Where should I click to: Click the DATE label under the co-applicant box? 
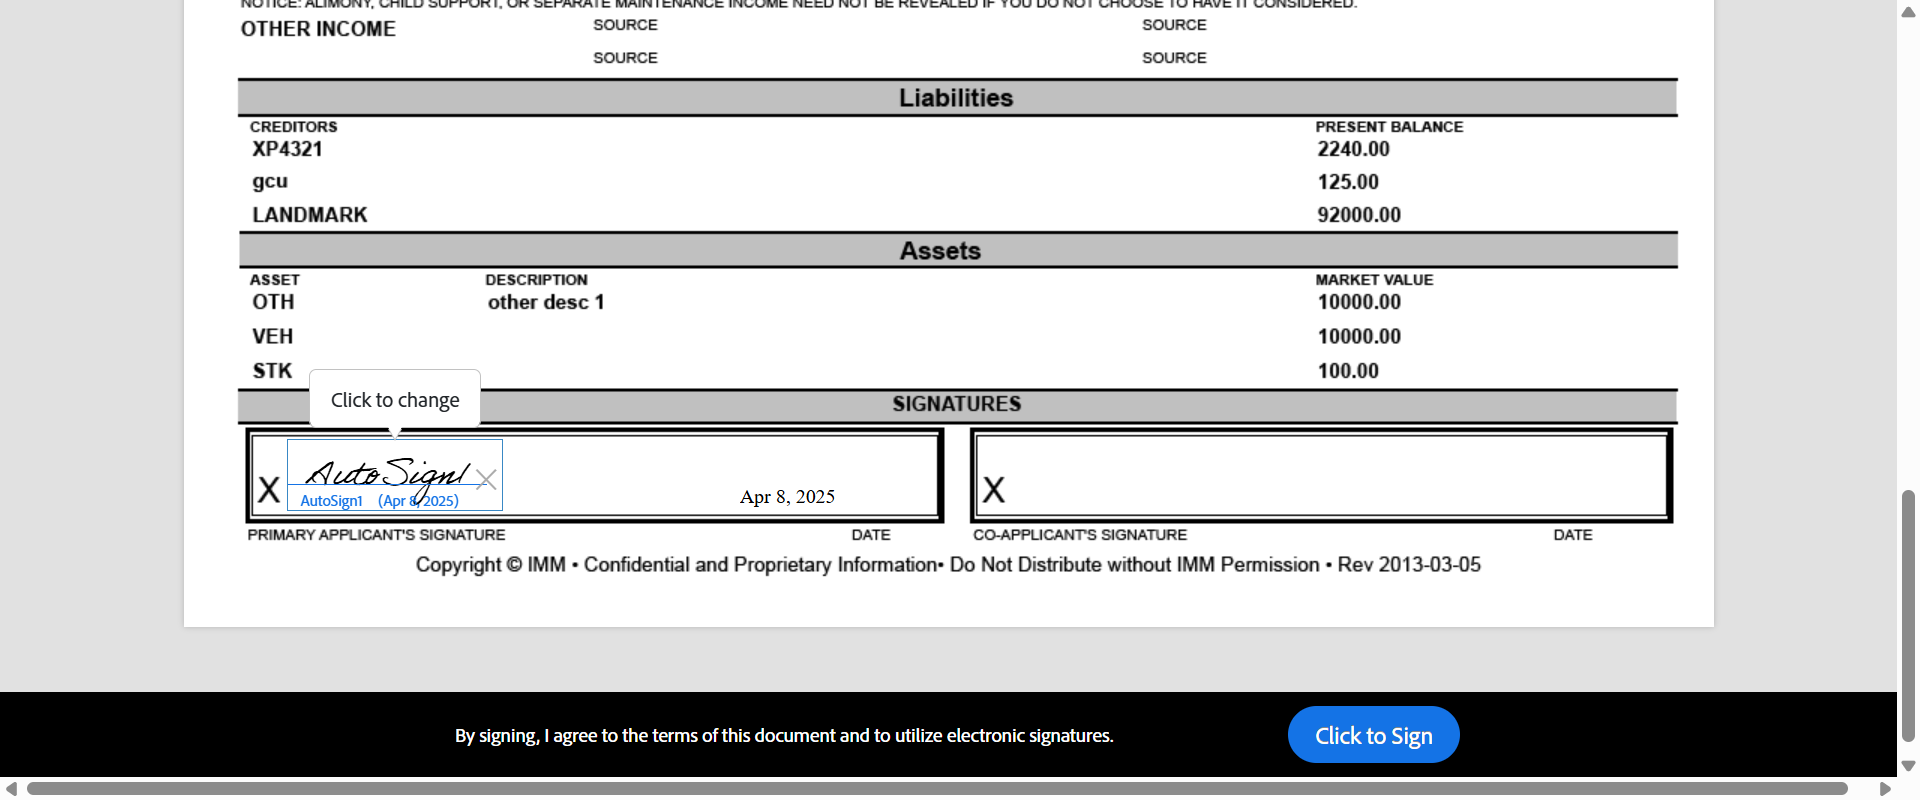pyautogui.click(x=1573, y=535)
